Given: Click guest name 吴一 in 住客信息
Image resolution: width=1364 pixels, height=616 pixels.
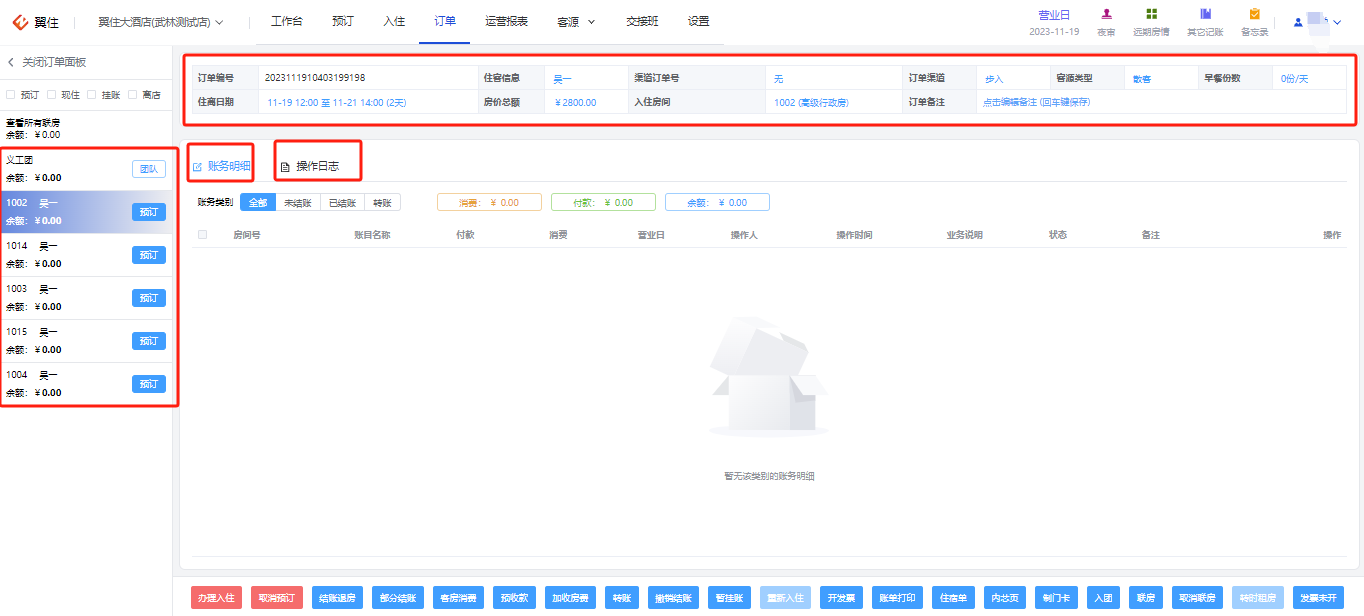Looking at the screenshot, I should (562, 78).
